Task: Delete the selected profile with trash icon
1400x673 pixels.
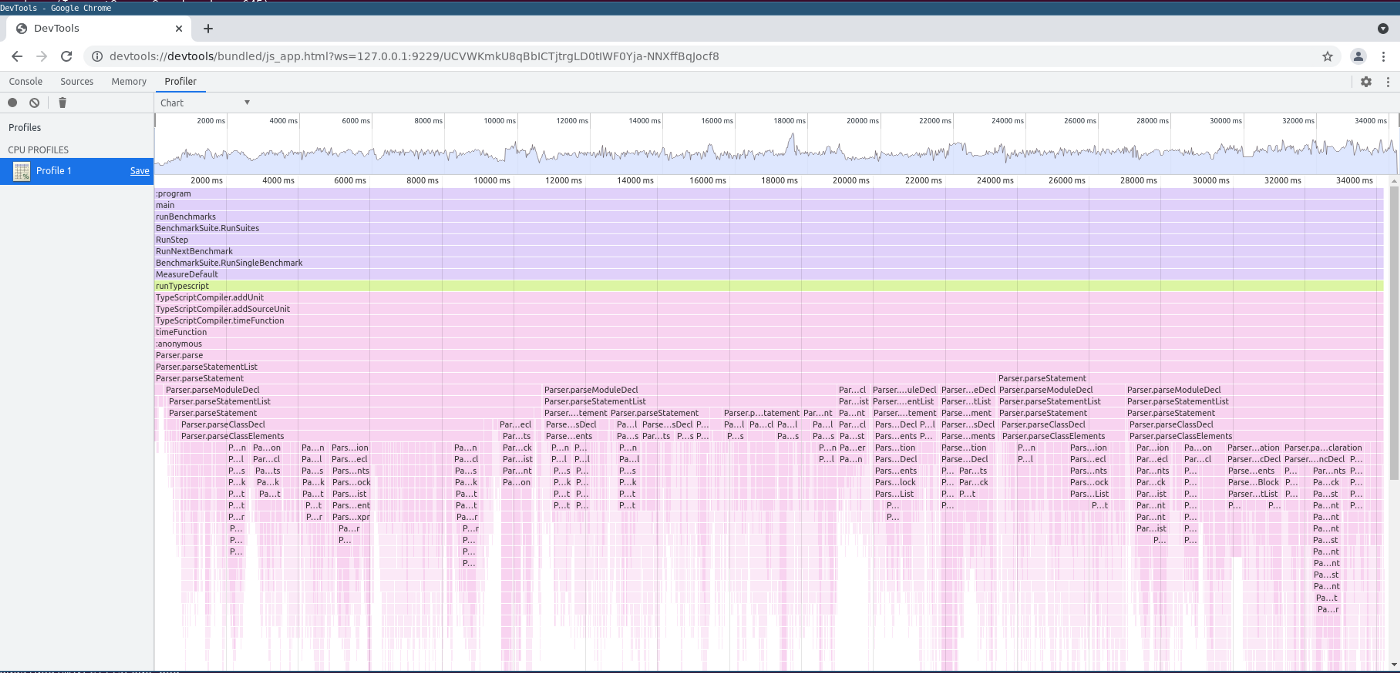Action: point(62,102)
